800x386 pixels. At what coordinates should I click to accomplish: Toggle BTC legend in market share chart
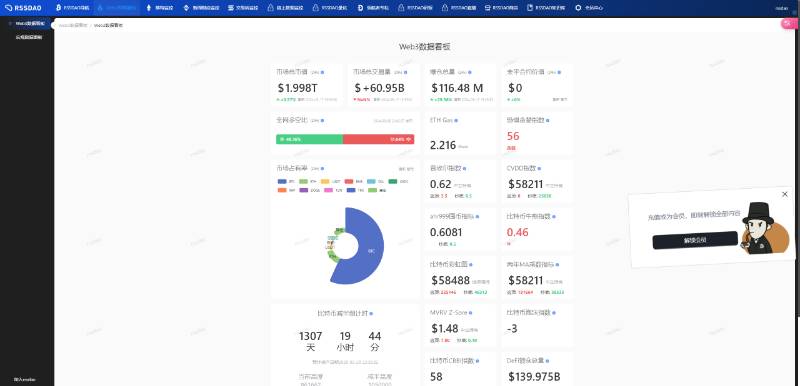point(286,182)
